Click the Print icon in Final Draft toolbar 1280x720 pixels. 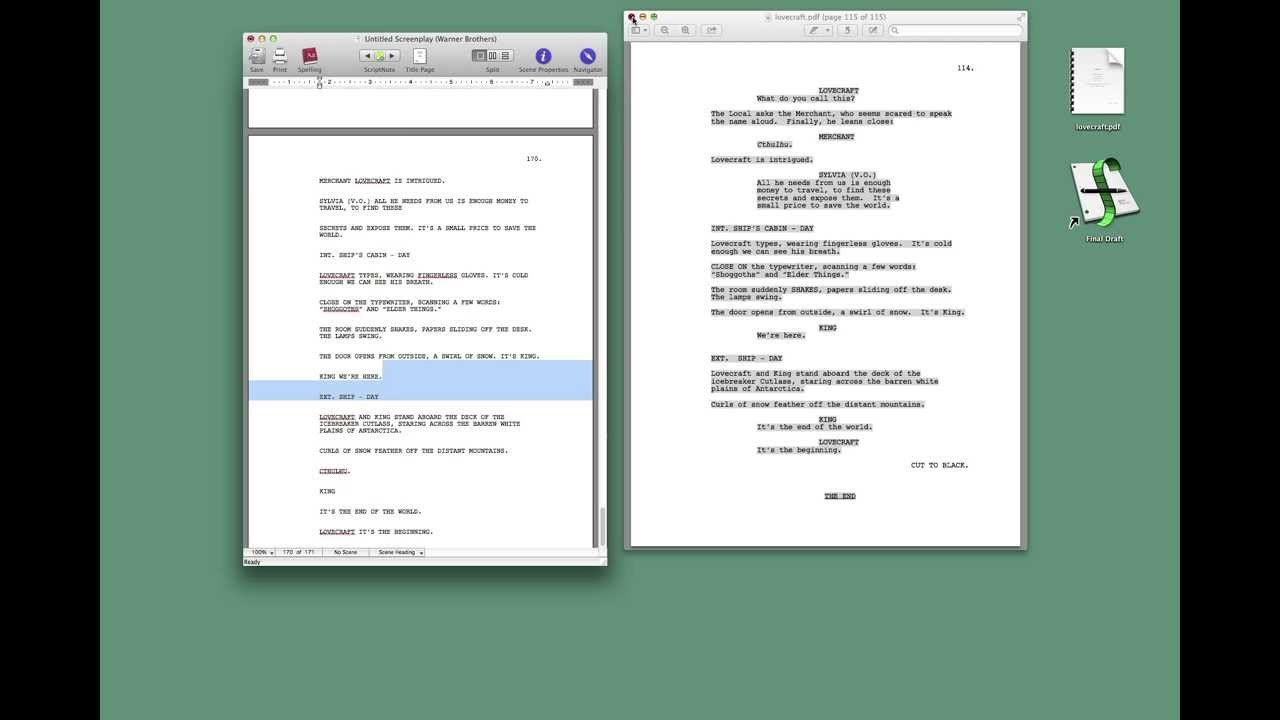click(280, 56)
